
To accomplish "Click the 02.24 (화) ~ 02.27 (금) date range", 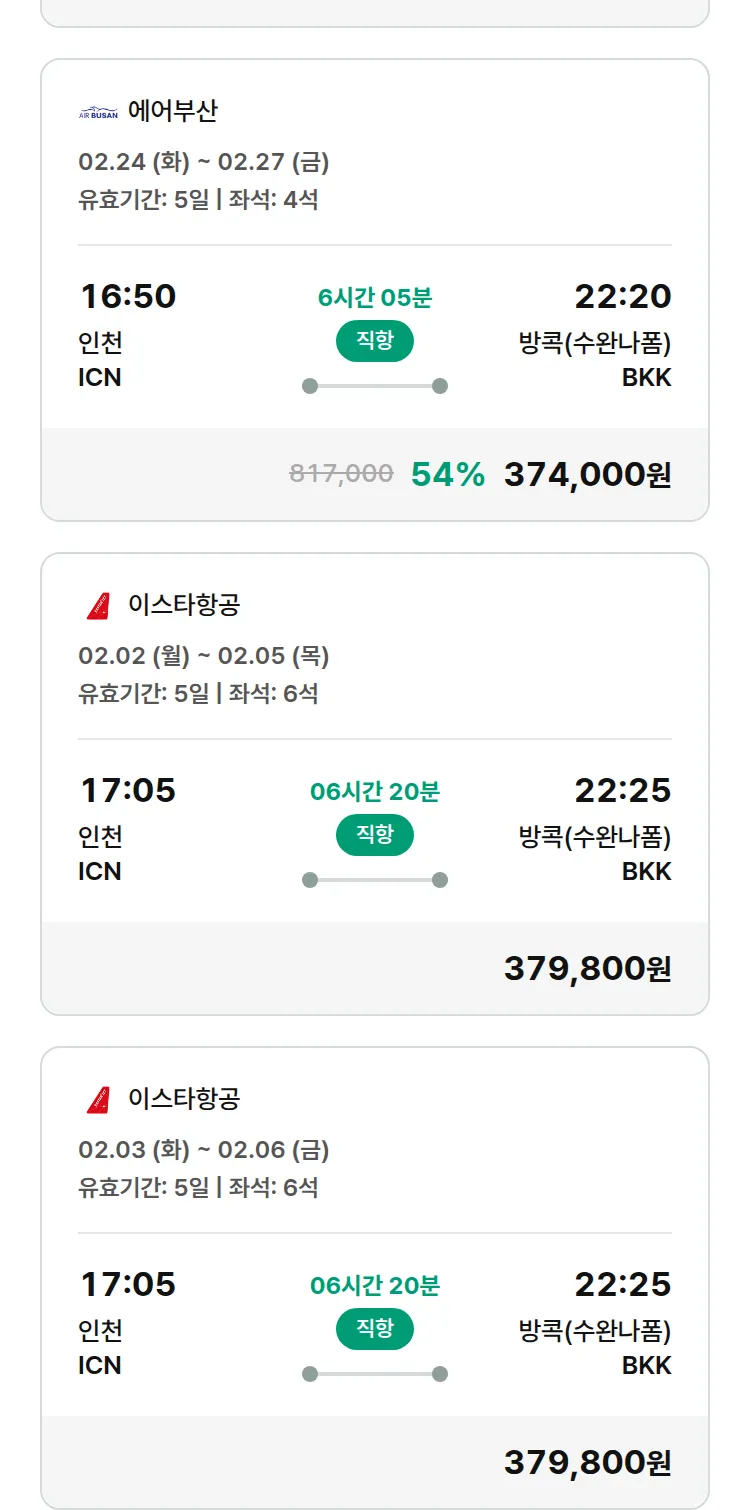I will (204, 162).
